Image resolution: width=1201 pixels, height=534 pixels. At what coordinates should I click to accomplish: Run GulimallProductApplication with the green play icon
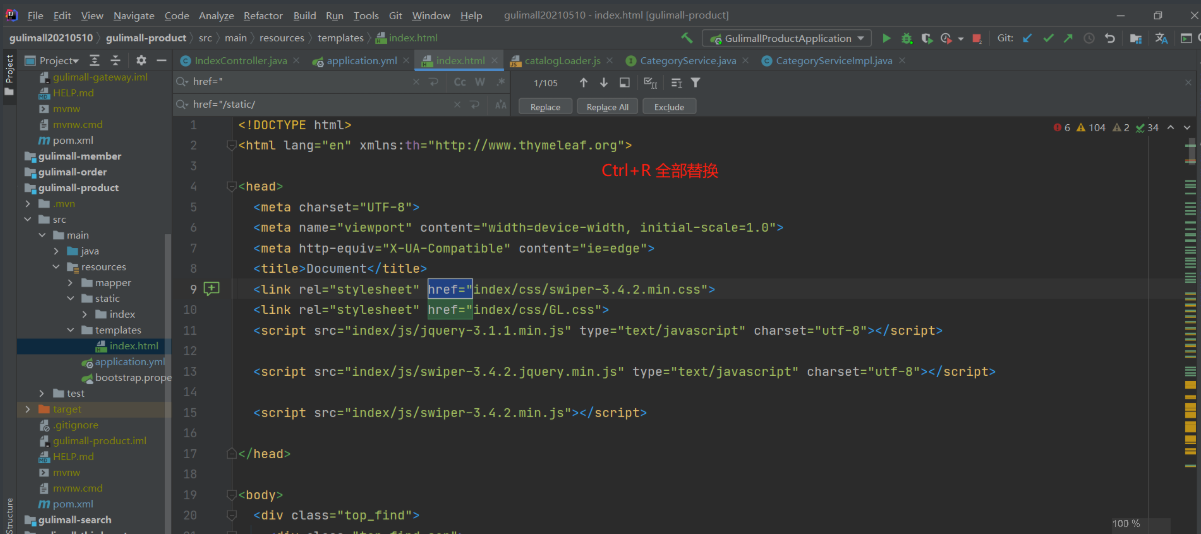(886, 38)
